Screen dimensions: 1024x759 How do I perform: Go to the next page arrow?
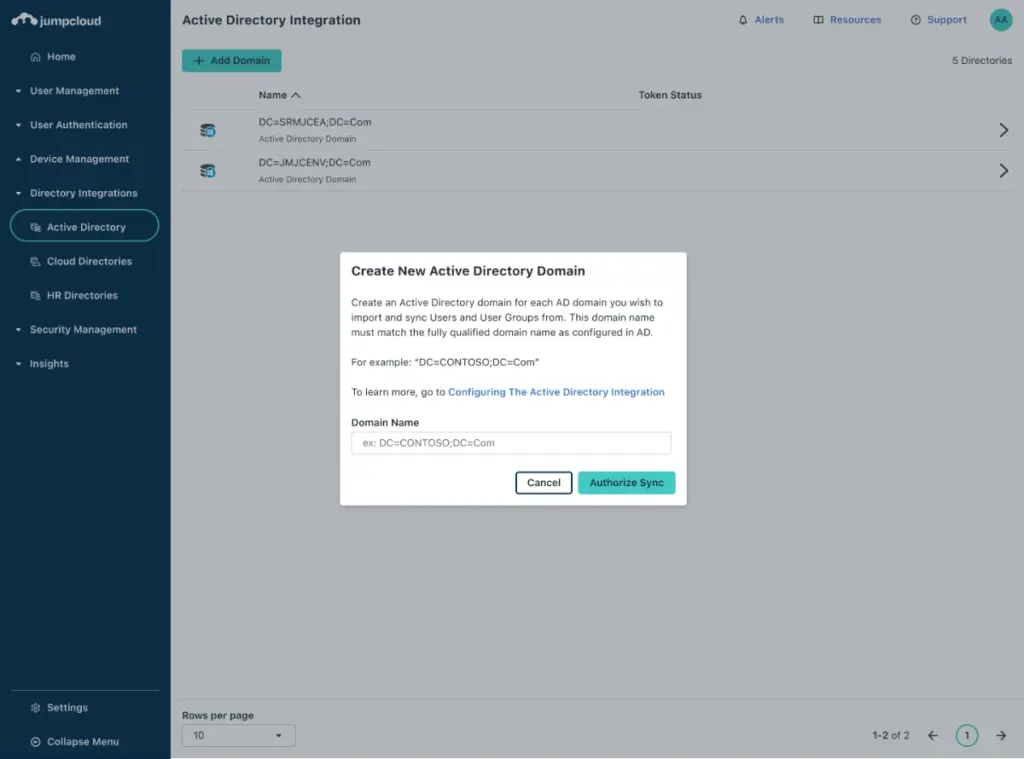coord(1000,735)
